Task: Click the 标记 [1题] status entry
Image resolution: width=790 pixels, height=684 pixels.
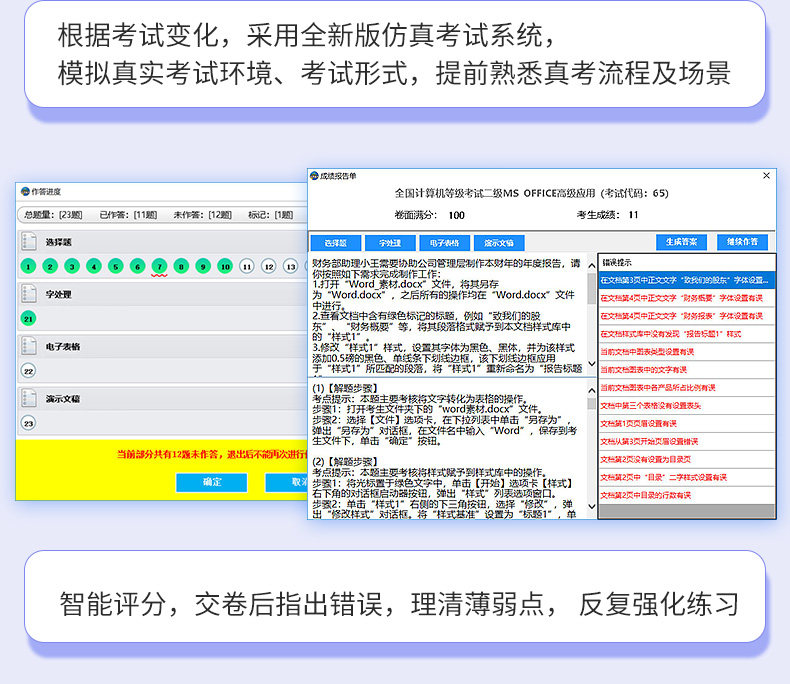Action: click(271, 215)
